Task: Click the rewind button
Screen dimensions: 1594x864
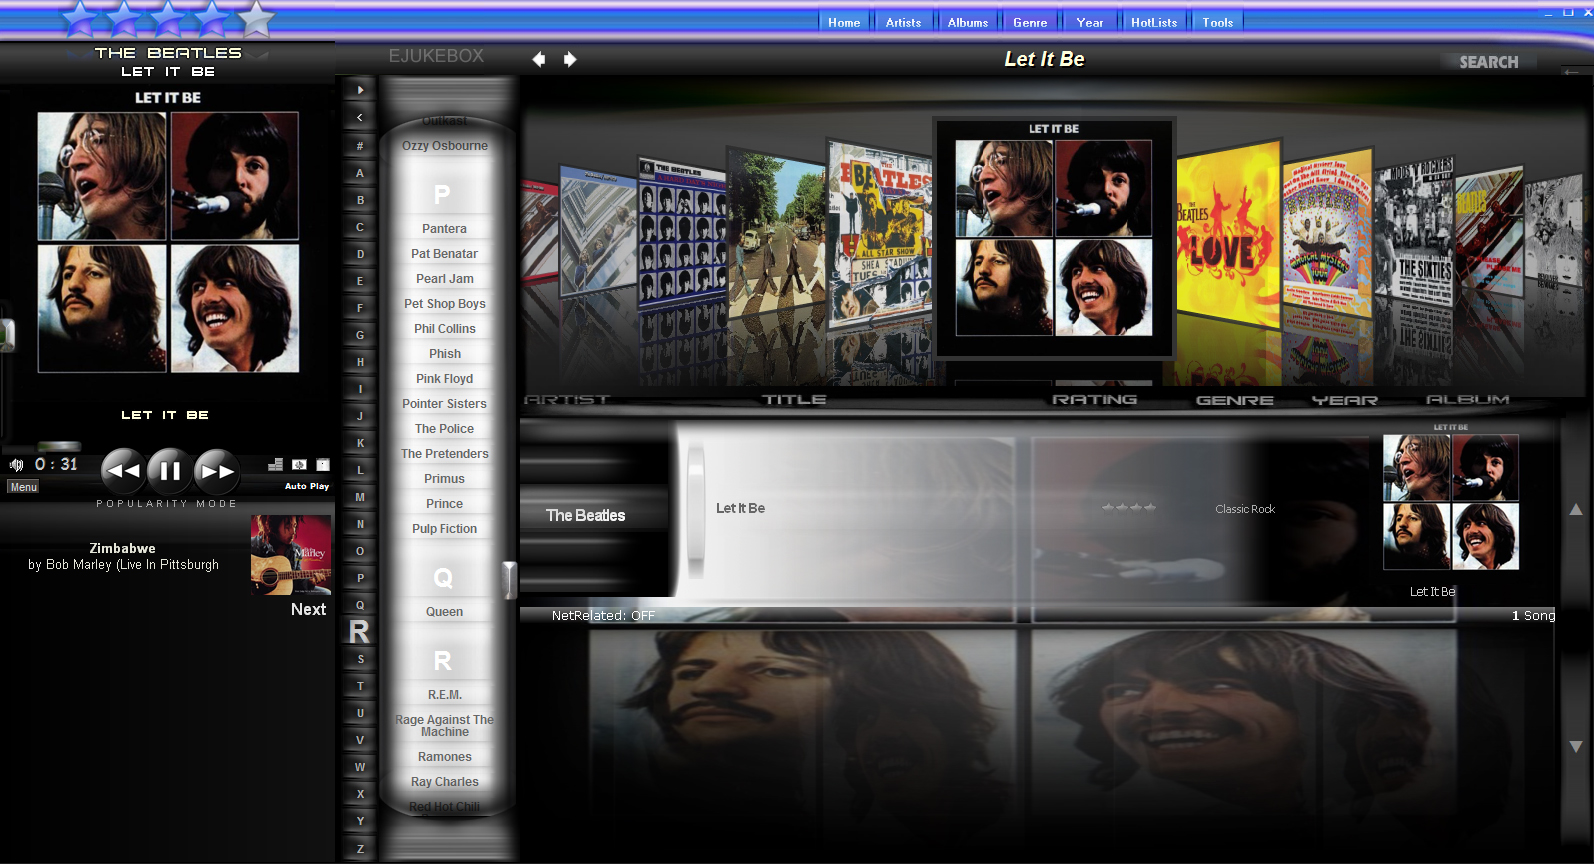Action: click(x=124, y=470)
